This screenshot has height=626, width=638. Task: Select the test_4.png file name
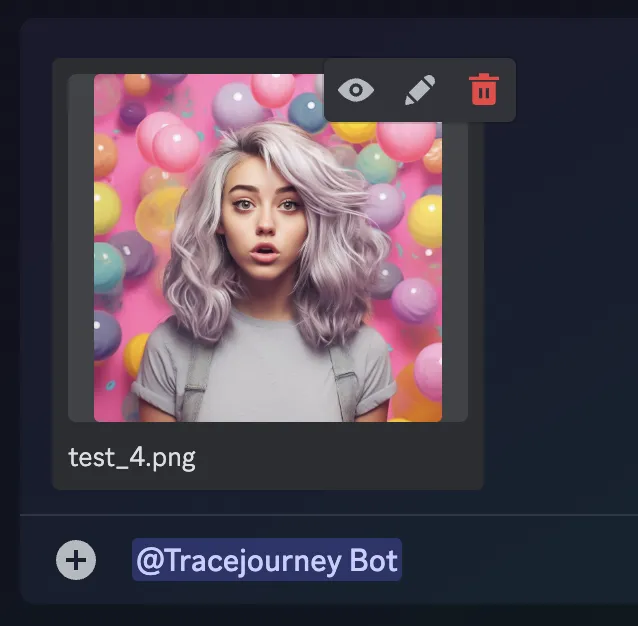(132, 458)
